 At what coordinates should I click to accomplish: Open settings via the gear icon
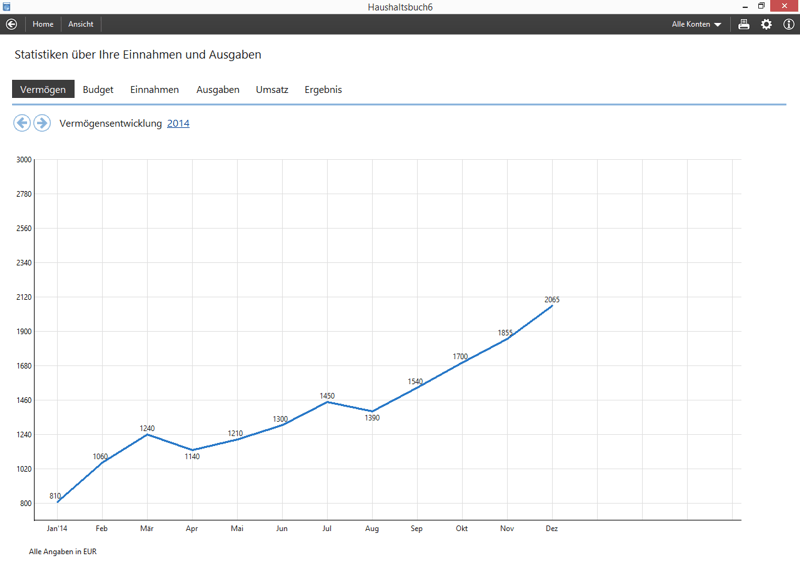[767, 24]
